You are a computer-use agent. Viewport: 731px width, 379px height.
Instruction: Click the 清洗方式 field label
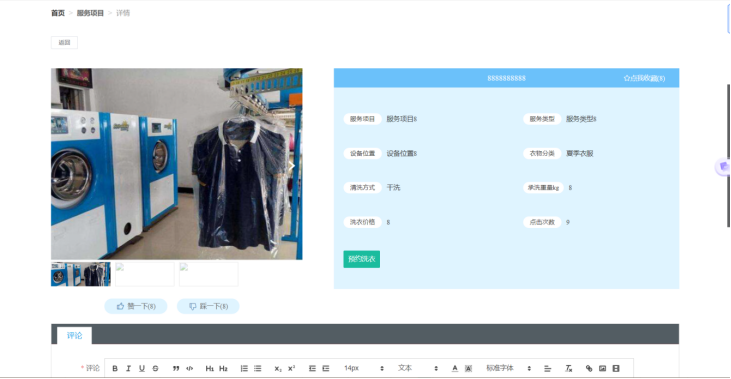(362, 187)
